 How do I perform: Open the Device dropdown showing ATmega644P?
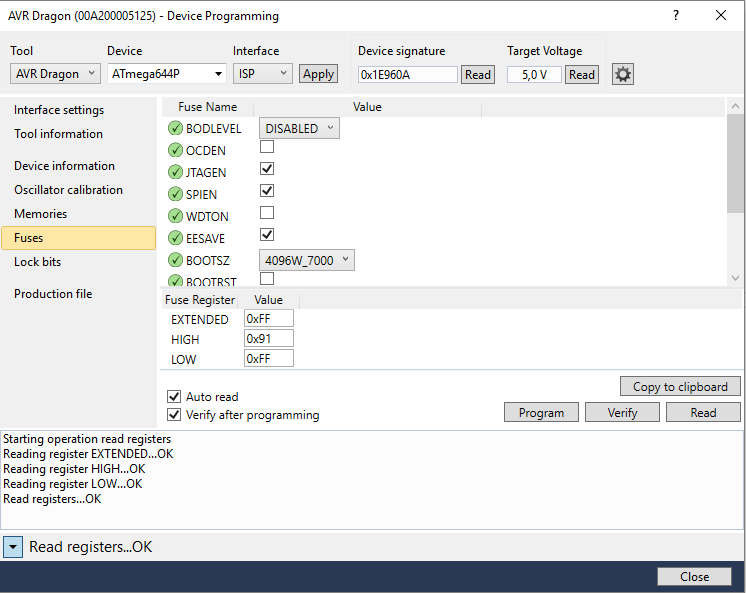(x=167, y=74)
